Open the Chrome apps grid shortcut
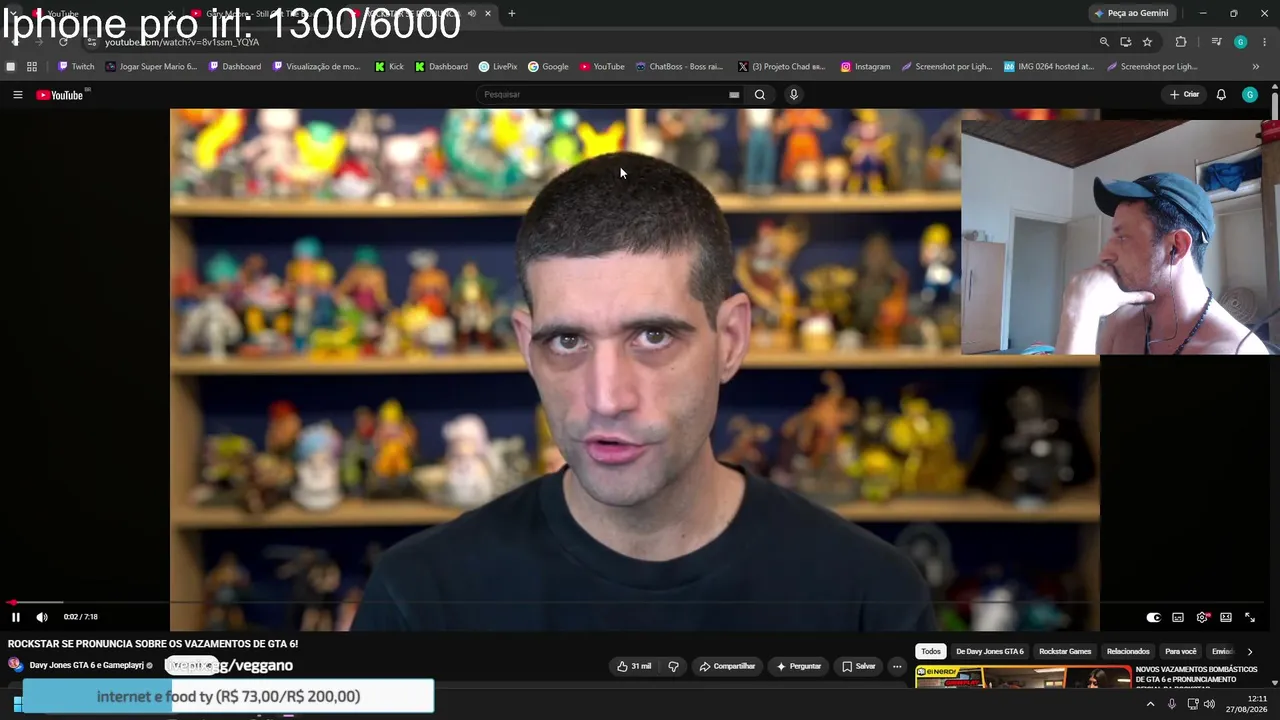Screen dimensions: 1280x720 point(32,67)
